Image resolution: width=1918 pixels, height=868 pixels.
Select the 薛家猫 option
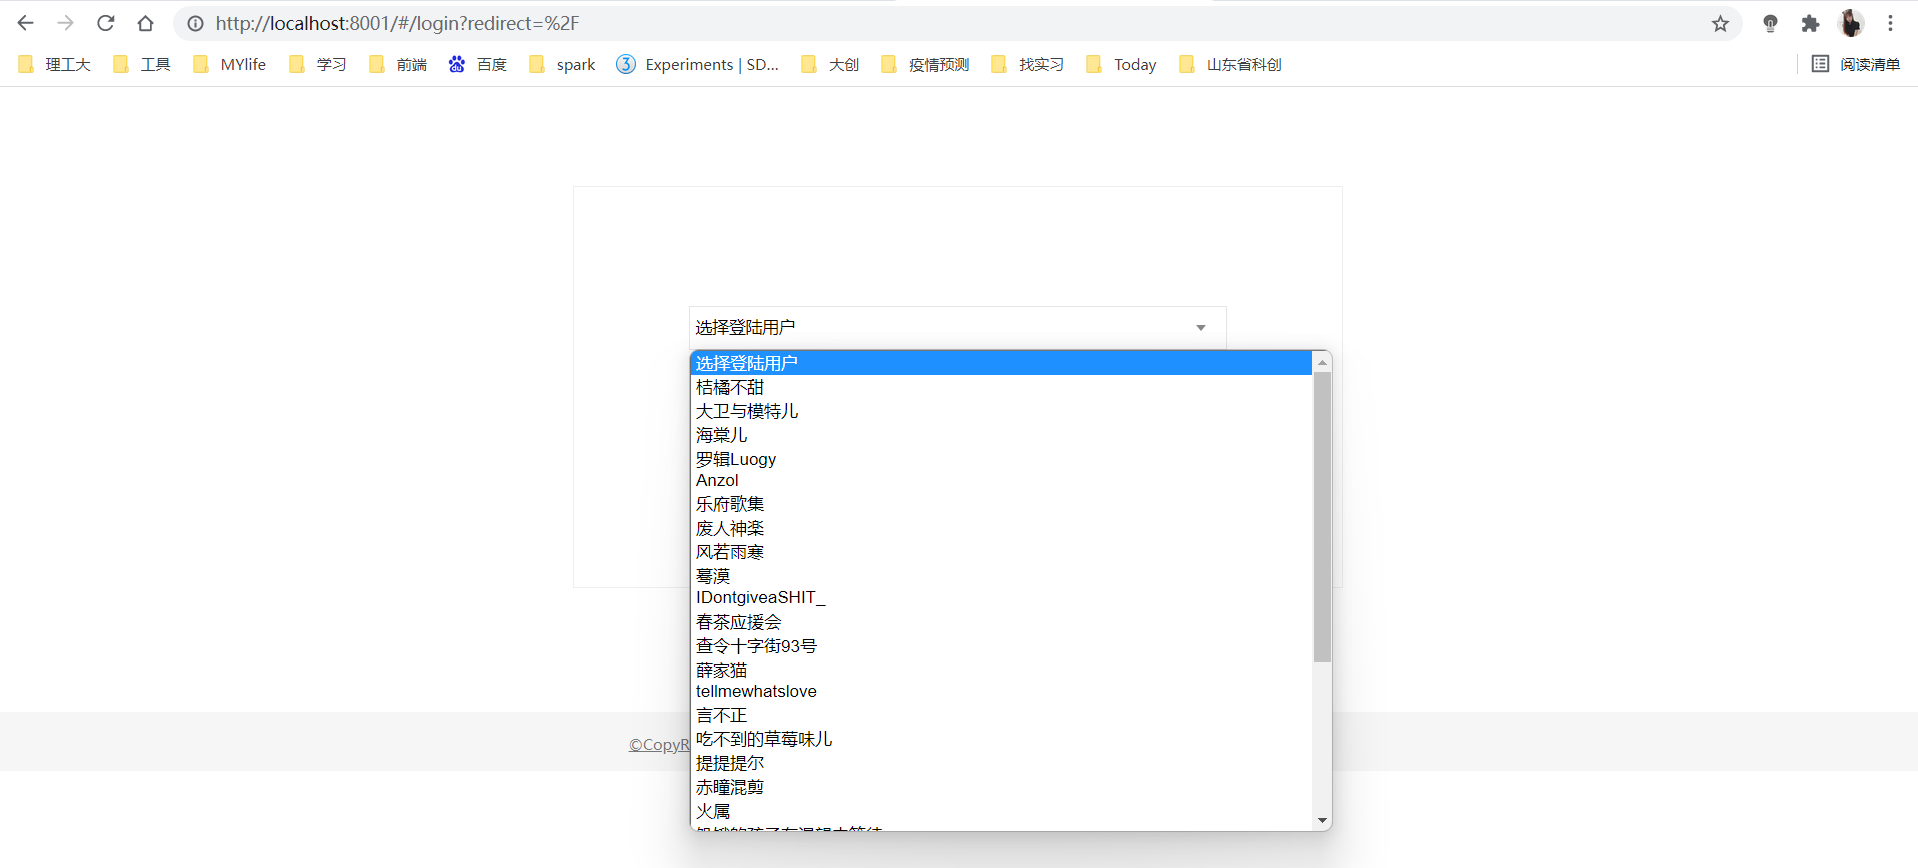[x=1001, y=670]
